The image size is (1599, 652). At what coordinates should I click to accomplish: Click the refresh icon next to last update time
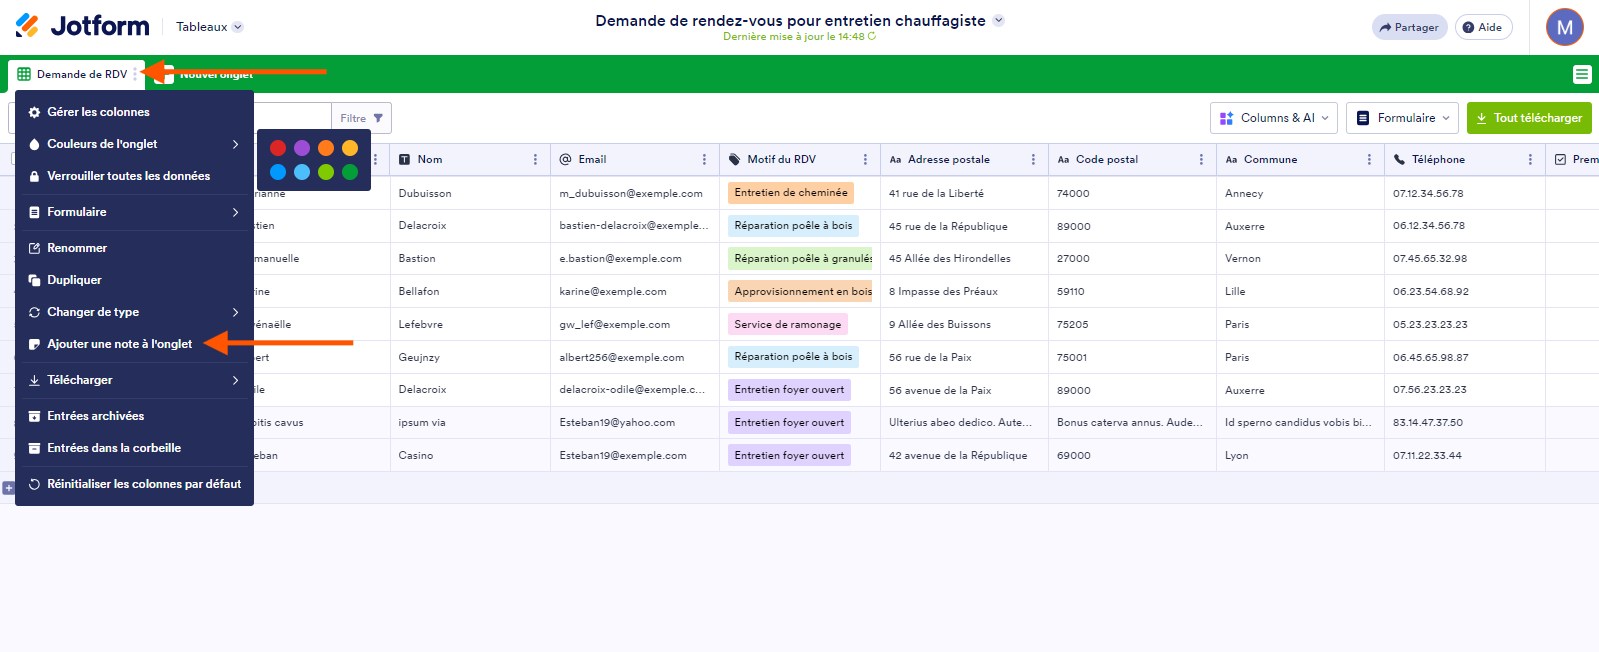872,36
